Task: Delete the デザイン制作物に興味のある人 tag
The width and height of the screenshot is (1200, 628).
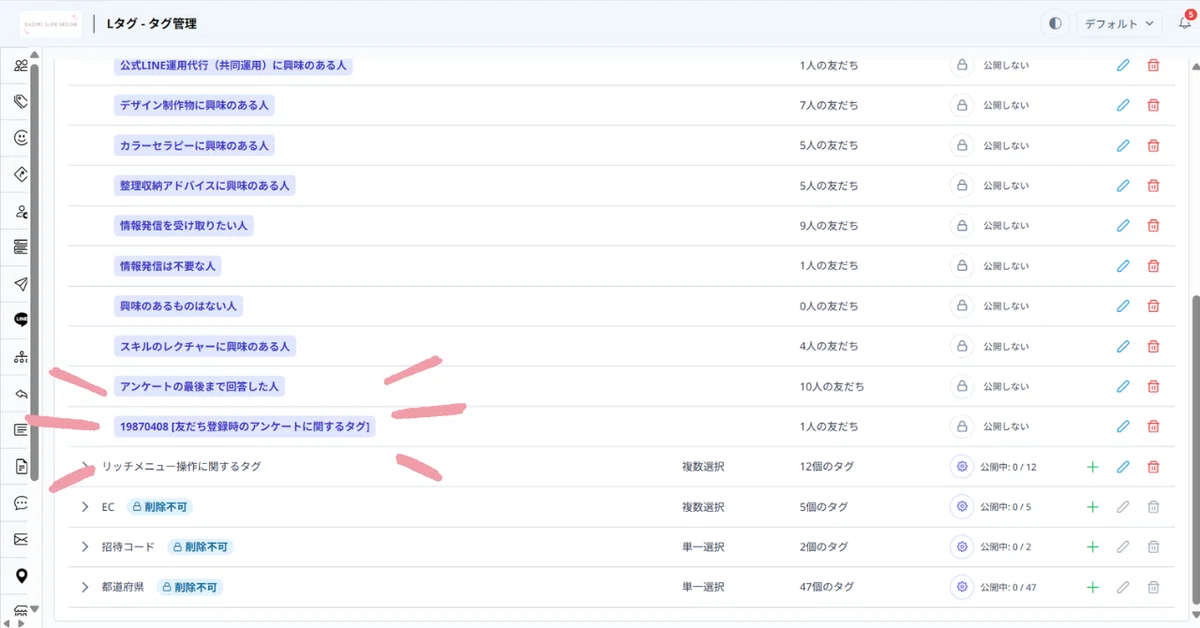Action: click(x=1153, y=105)
